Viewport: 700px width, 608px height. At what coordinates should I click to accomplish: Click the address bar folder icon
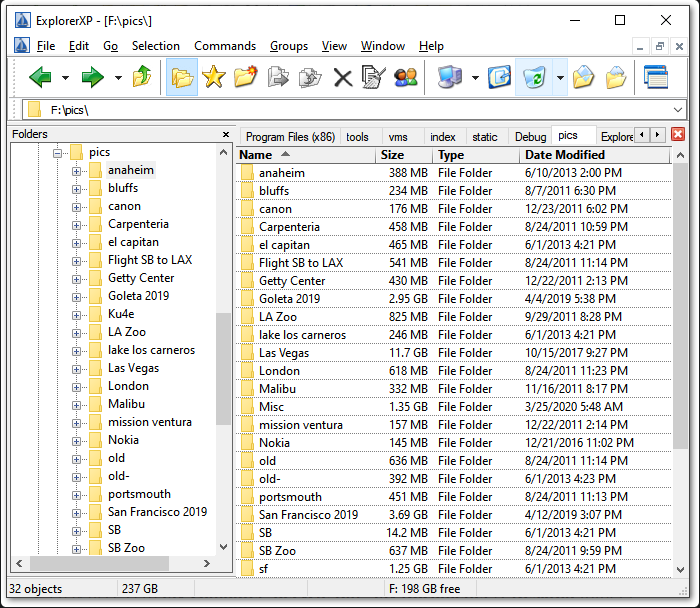(x=34, y=110)
